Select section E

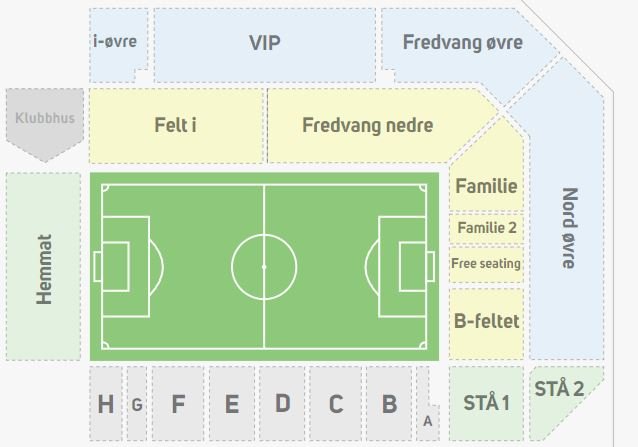click(232, 403)
